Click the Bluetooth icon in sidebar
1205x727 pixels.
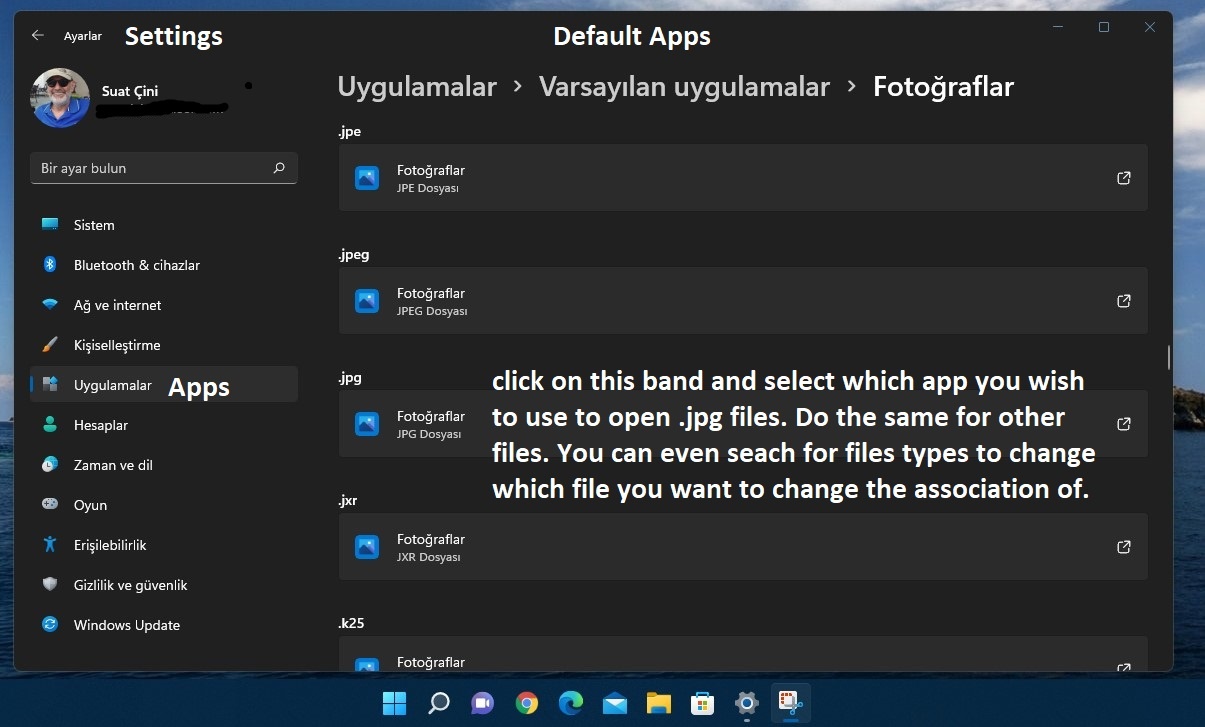50,265
